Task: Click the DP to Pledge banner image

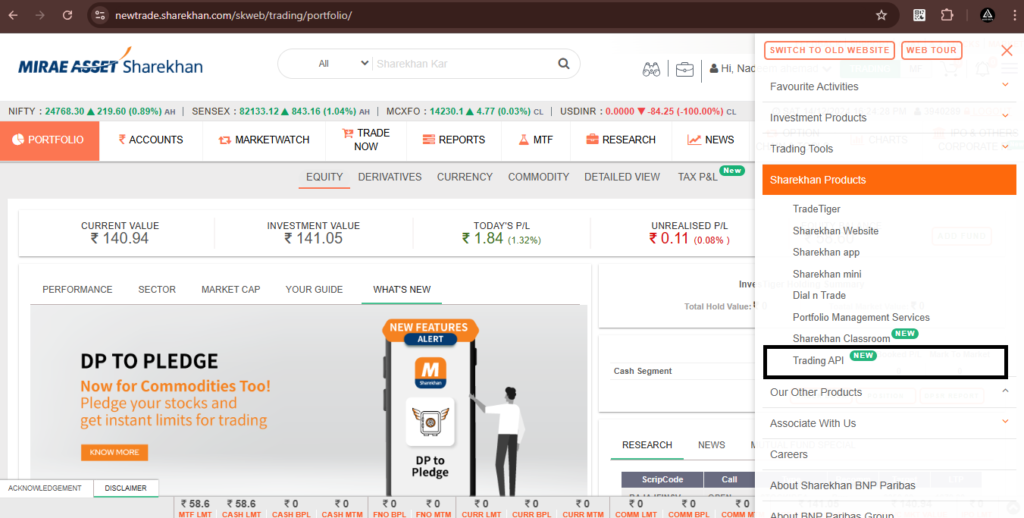Action: (x=308, y=400)
